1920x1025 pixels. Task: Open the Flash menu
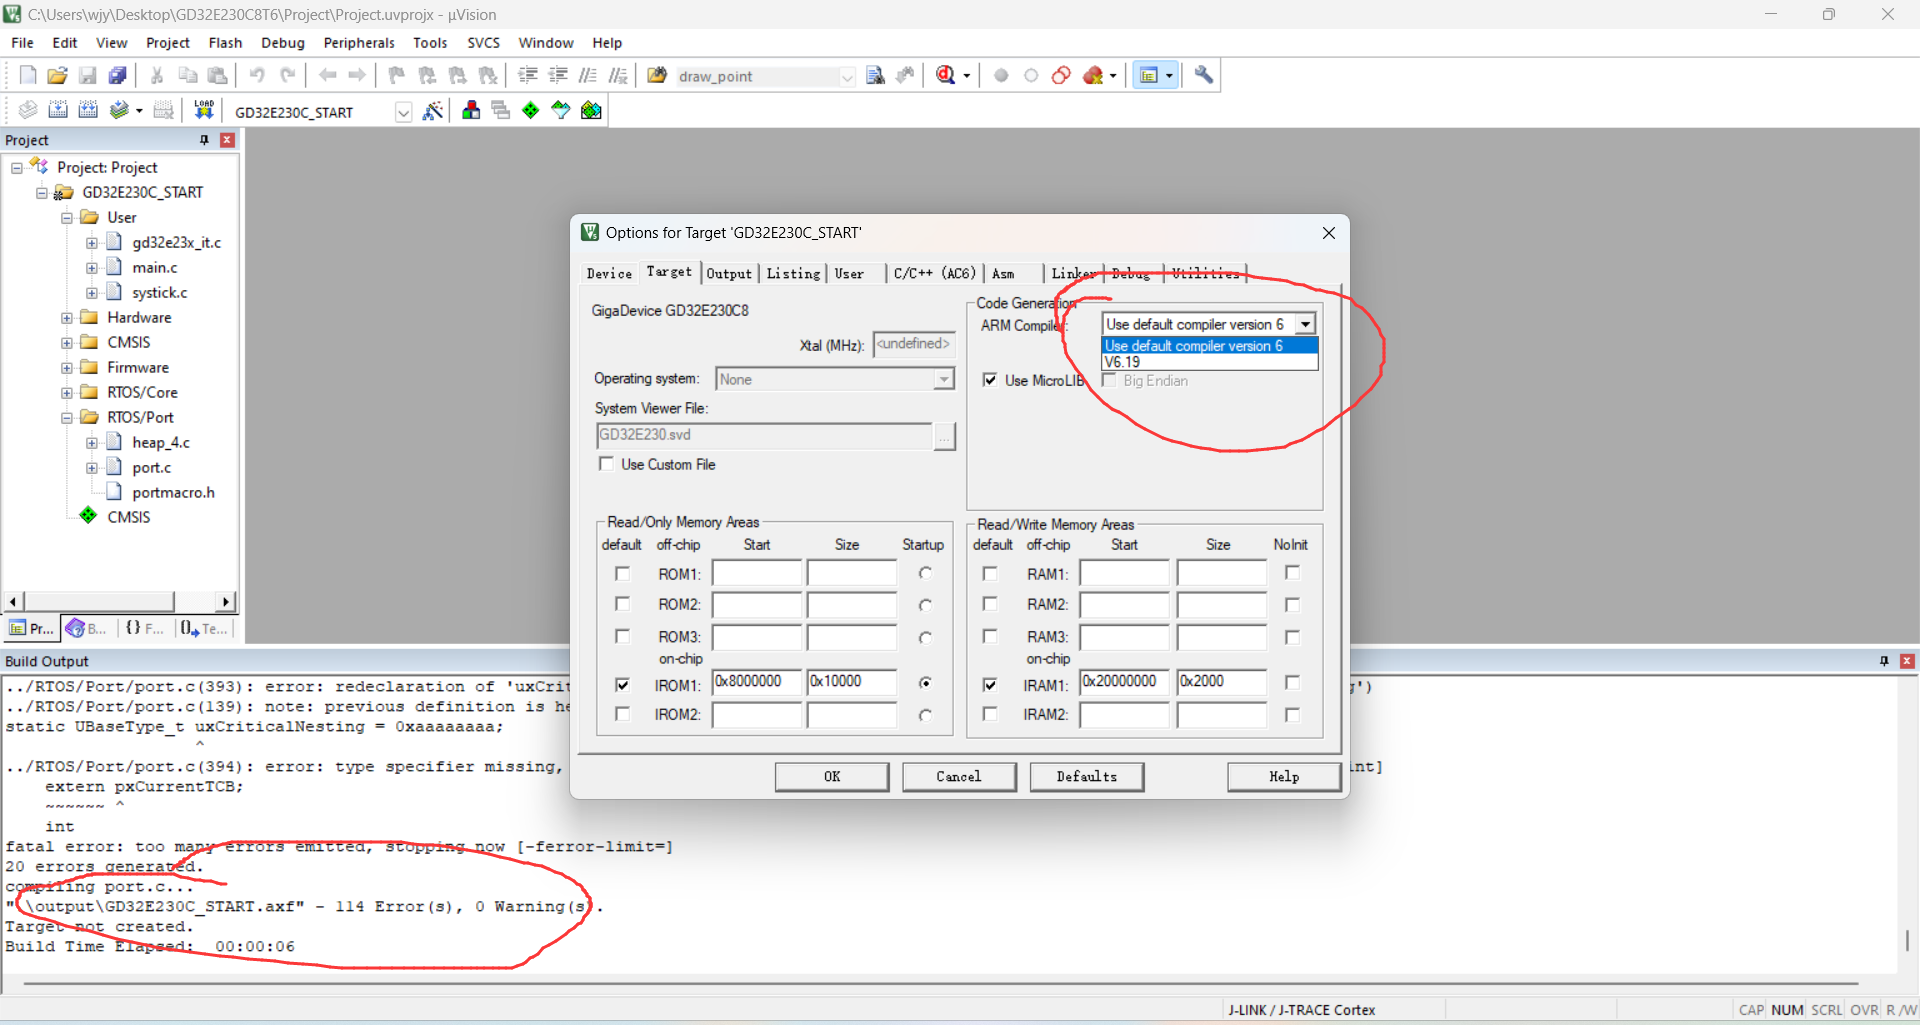tap(225, 43)
